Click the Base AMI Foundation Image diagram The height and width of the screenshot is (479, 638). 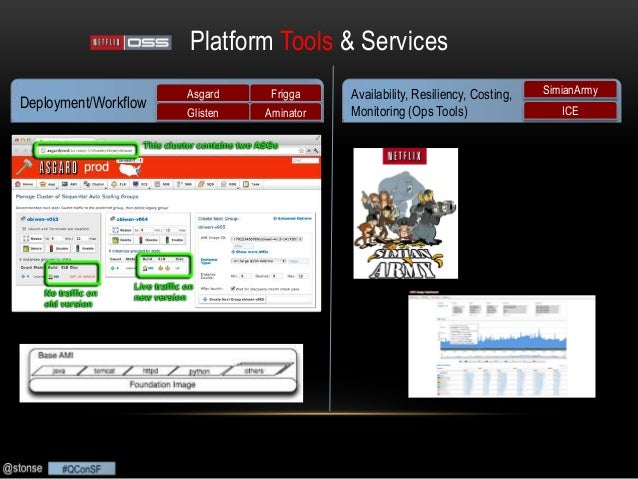click(161, 373)
